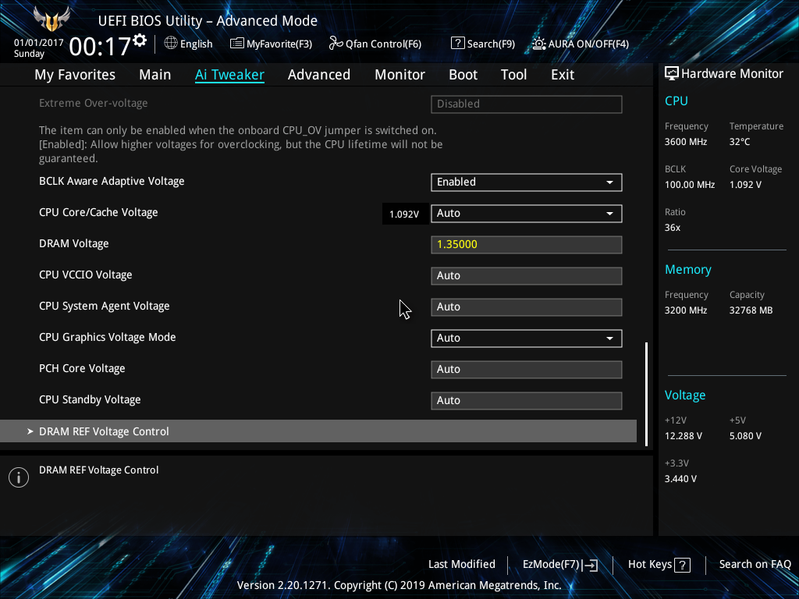Viewport: 799px width, 599px height.
Task: Select CPU System Agent Voltage label
Action: tap(104, 306)
